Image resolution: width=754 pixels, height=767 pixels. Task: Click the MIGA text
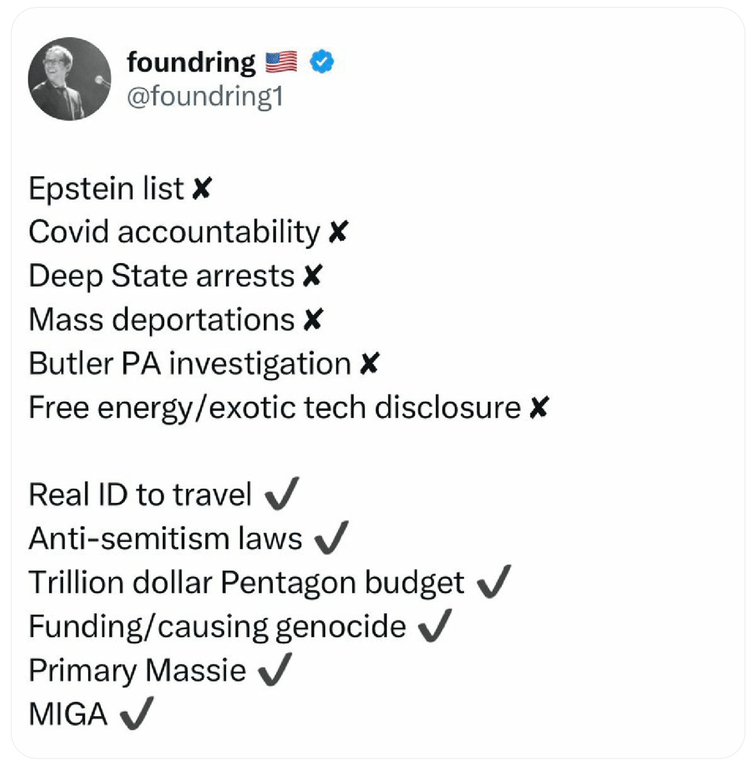pyautogui.click(x=68, y=714)
